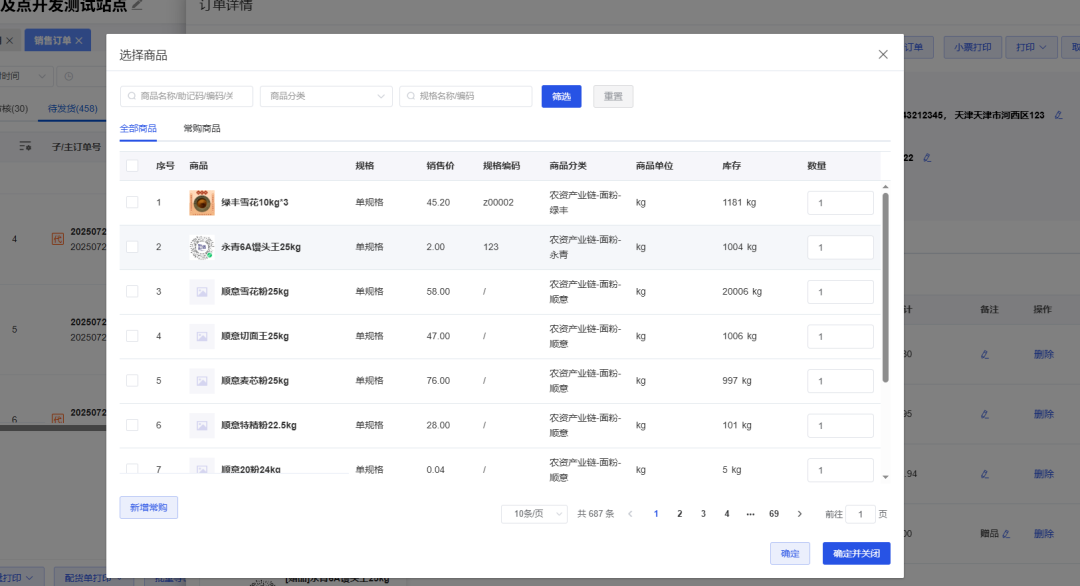Open the 时间 dropdown in background window
The height and width of the screenshot is (586, 1080).
click(24, 76)
